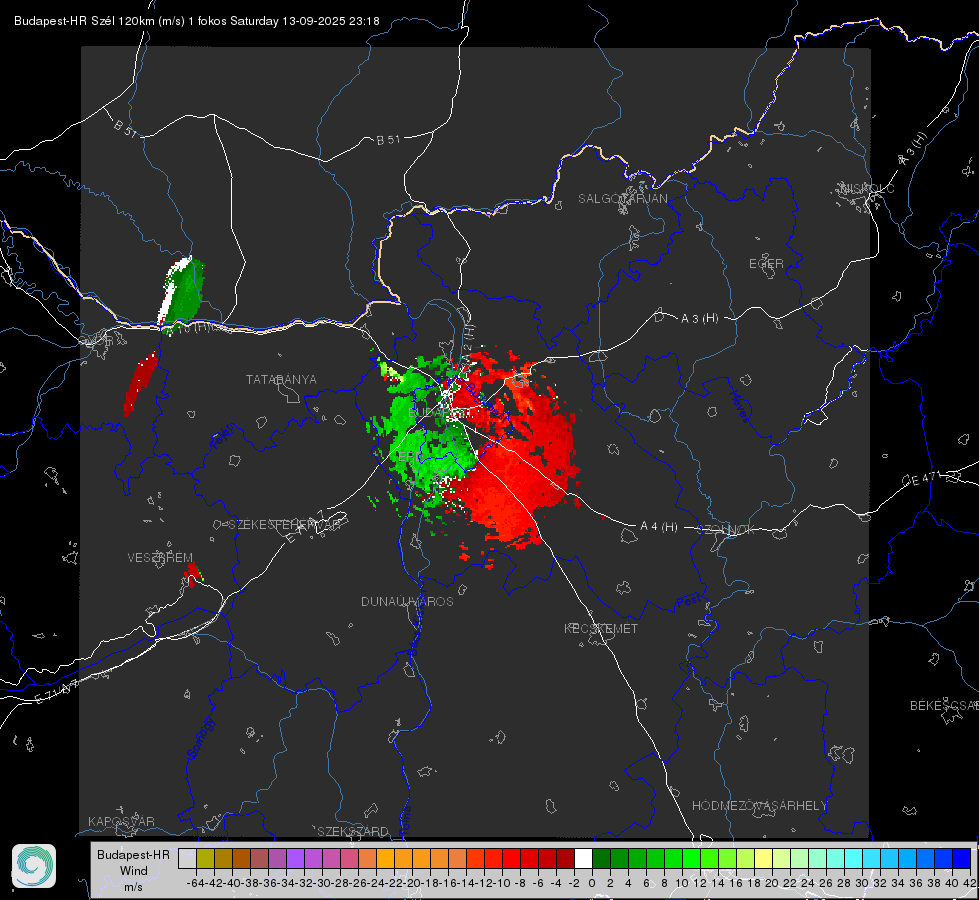Click the radar title text with date 13-09-2025 23:18
Image resolution: width=979 pixels, height=900 pixels.
(x=197, y=21)
